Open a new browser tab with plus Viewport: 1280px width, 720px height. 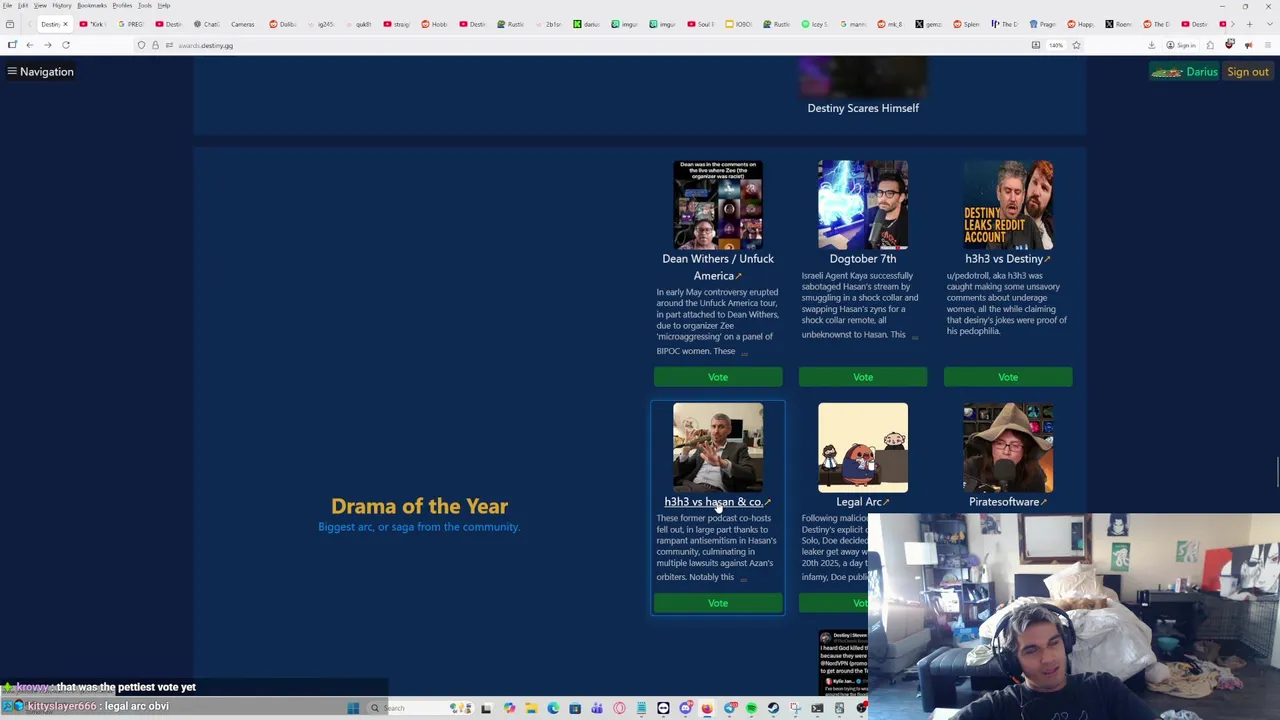tap(1249, 24)
